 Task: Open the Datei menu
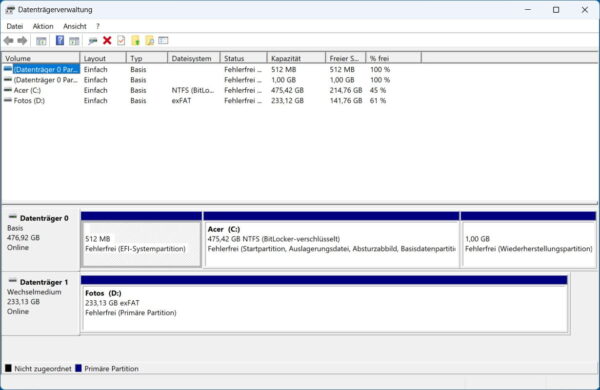15,26
